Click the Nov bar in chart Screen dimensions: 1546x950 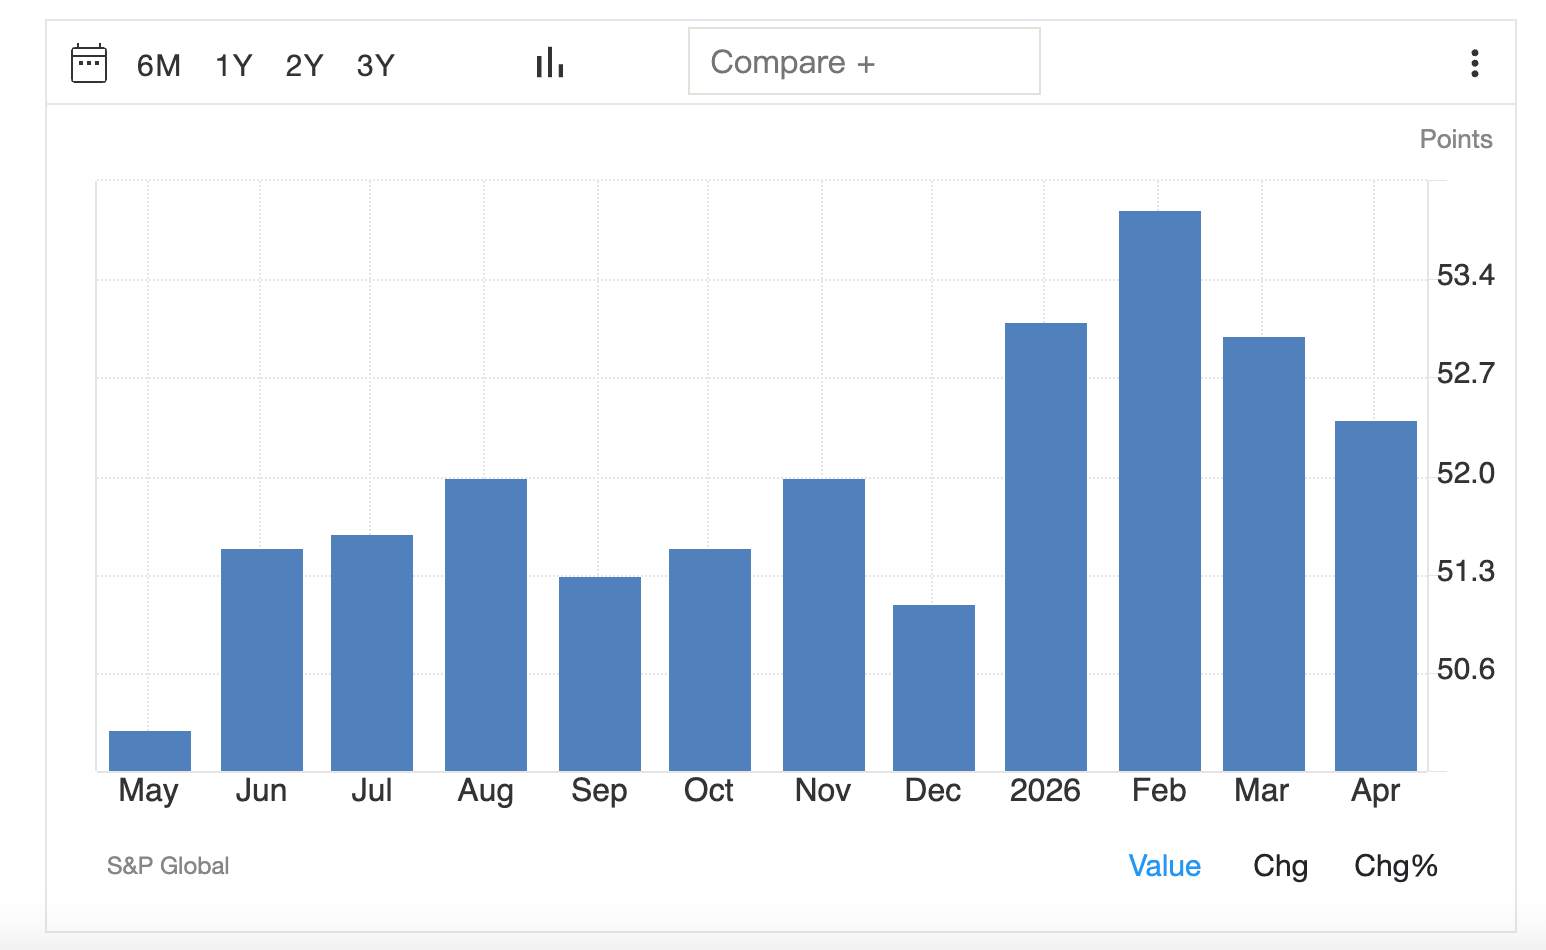coord(824,625)
